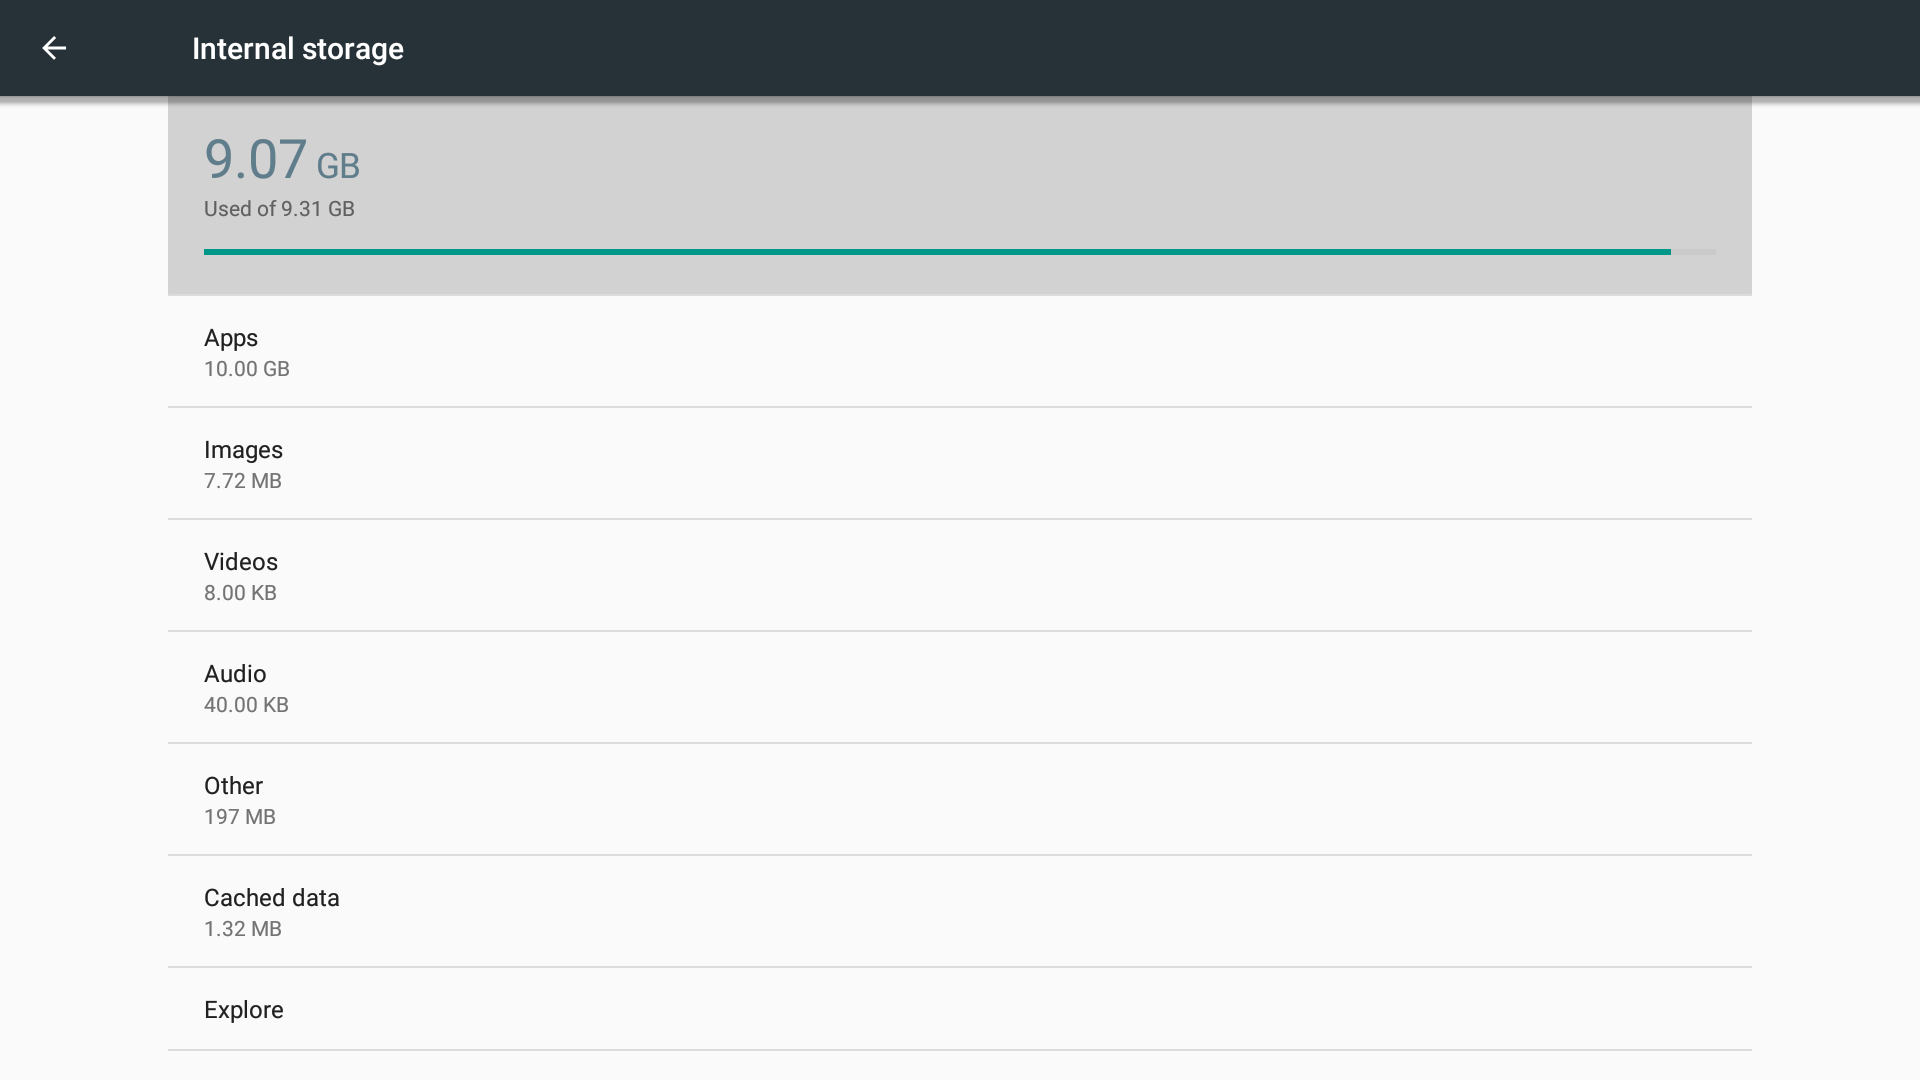
Task: Click the teal storage usage bar
Action: click(x=937, y=252)
